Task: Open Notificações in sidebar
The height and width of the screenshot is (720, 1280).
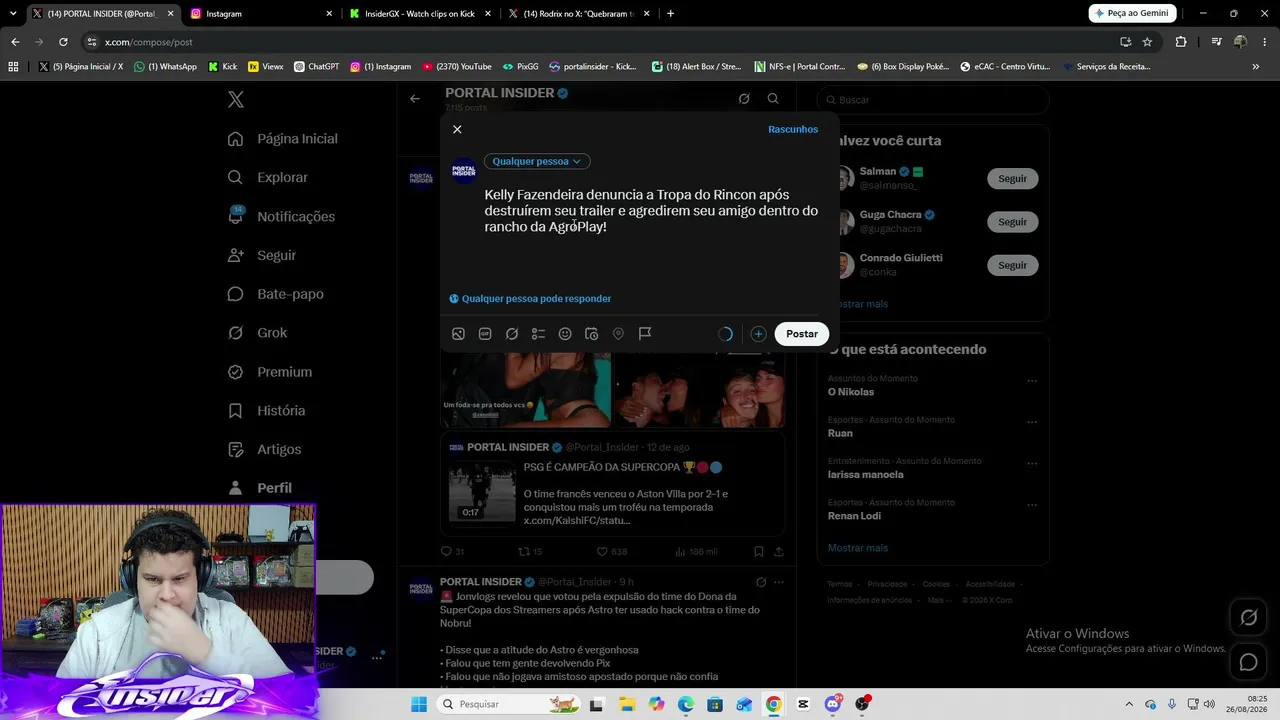Action: [282, 217]
